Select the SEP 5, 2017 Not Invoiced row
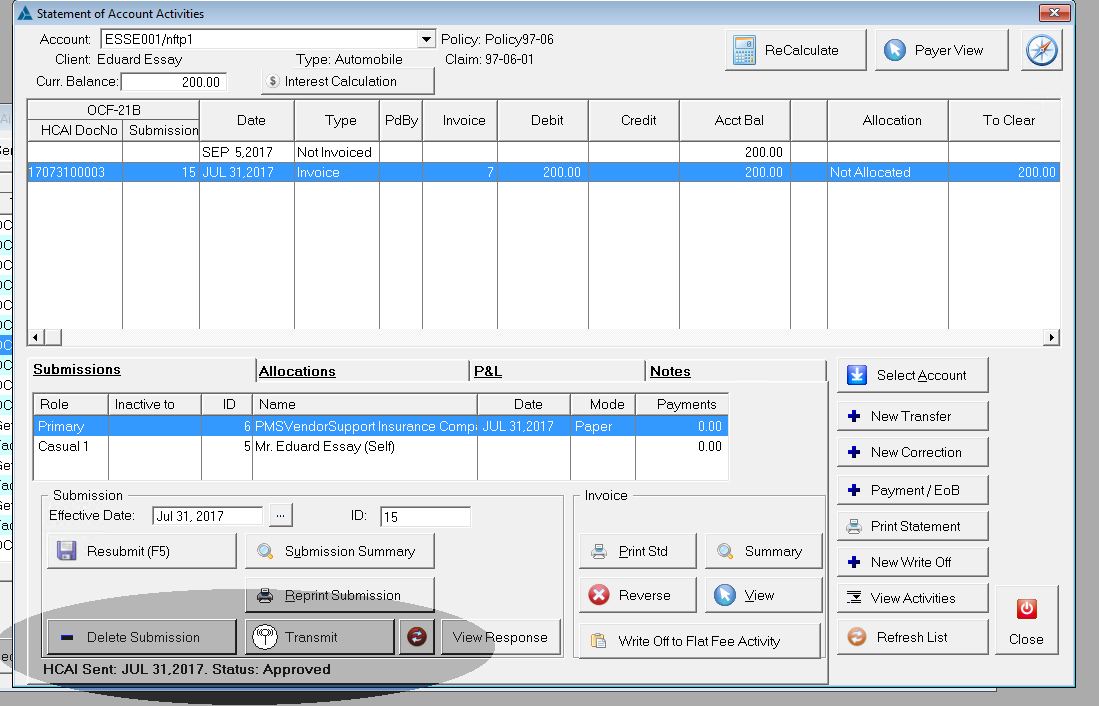The image size is (1099, 706). [400, 152]
